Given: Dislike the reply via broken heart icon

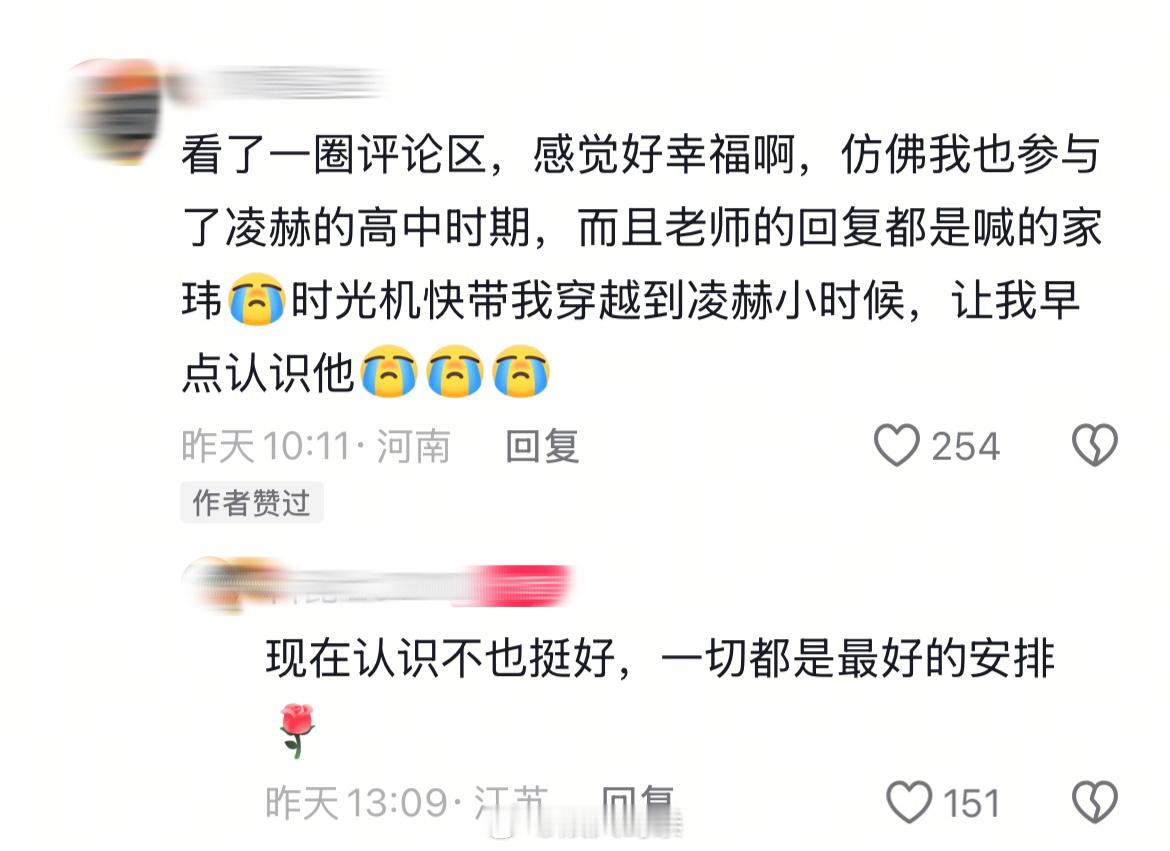Looking at the screenshot, I should pos(1095,802).
